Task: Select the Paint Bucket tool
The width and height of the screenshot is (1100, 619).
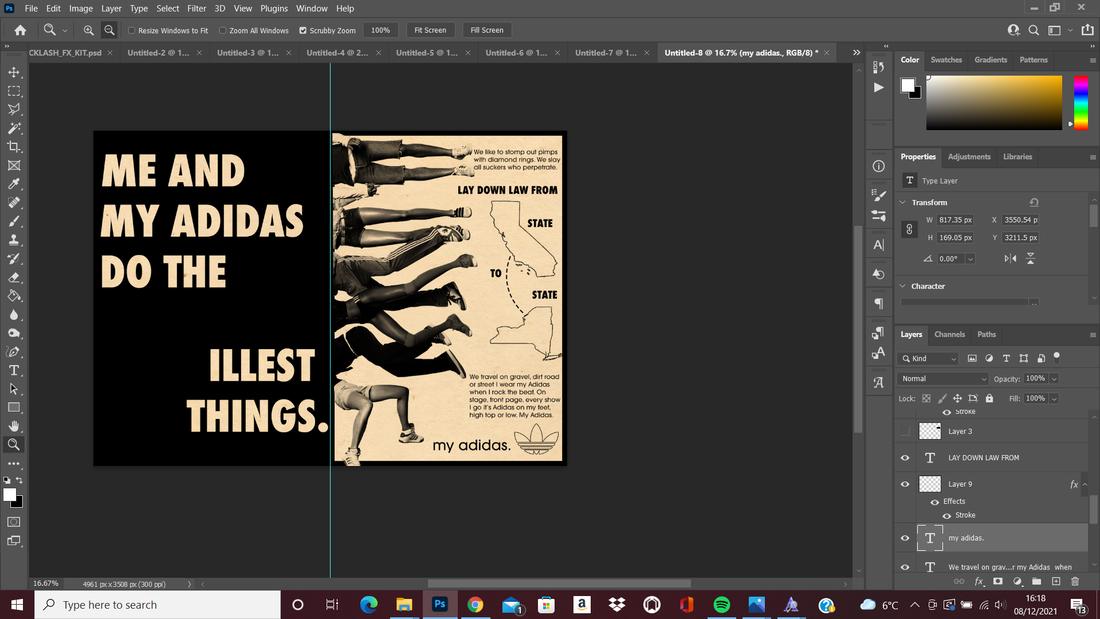Action: pyautogui.click(x=14, y=295)
